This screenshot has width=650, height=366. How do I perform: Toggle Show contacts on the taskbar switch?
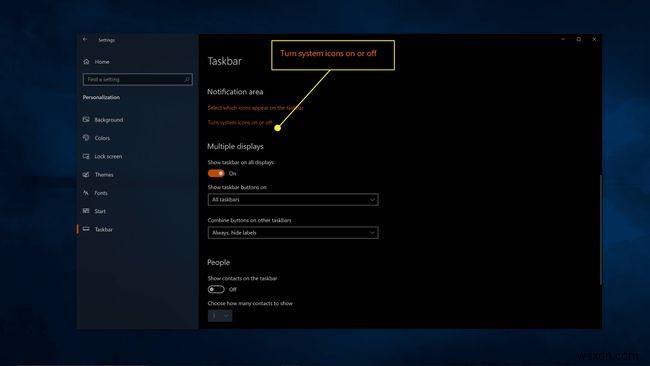coord(216,289)
